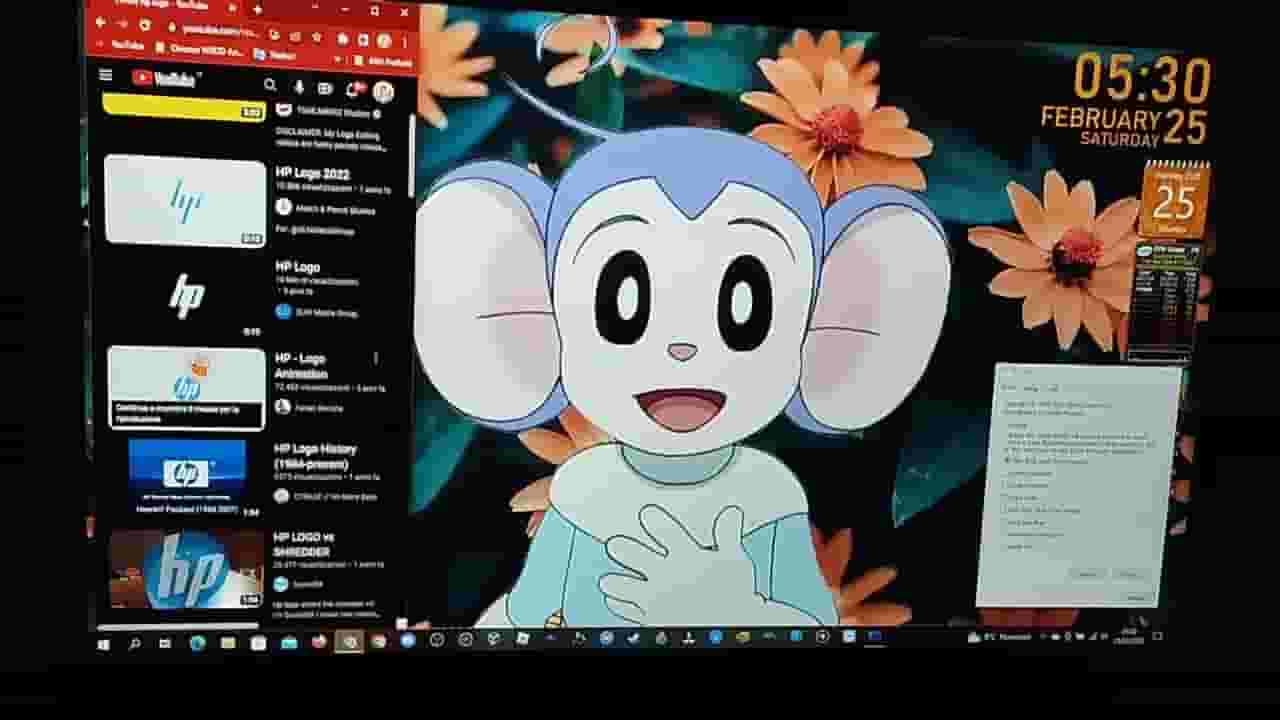Click the orange calendar widget showing 25
Image resolution: width=1280 pixels, height=720 pixels.
click(1174, 199)
